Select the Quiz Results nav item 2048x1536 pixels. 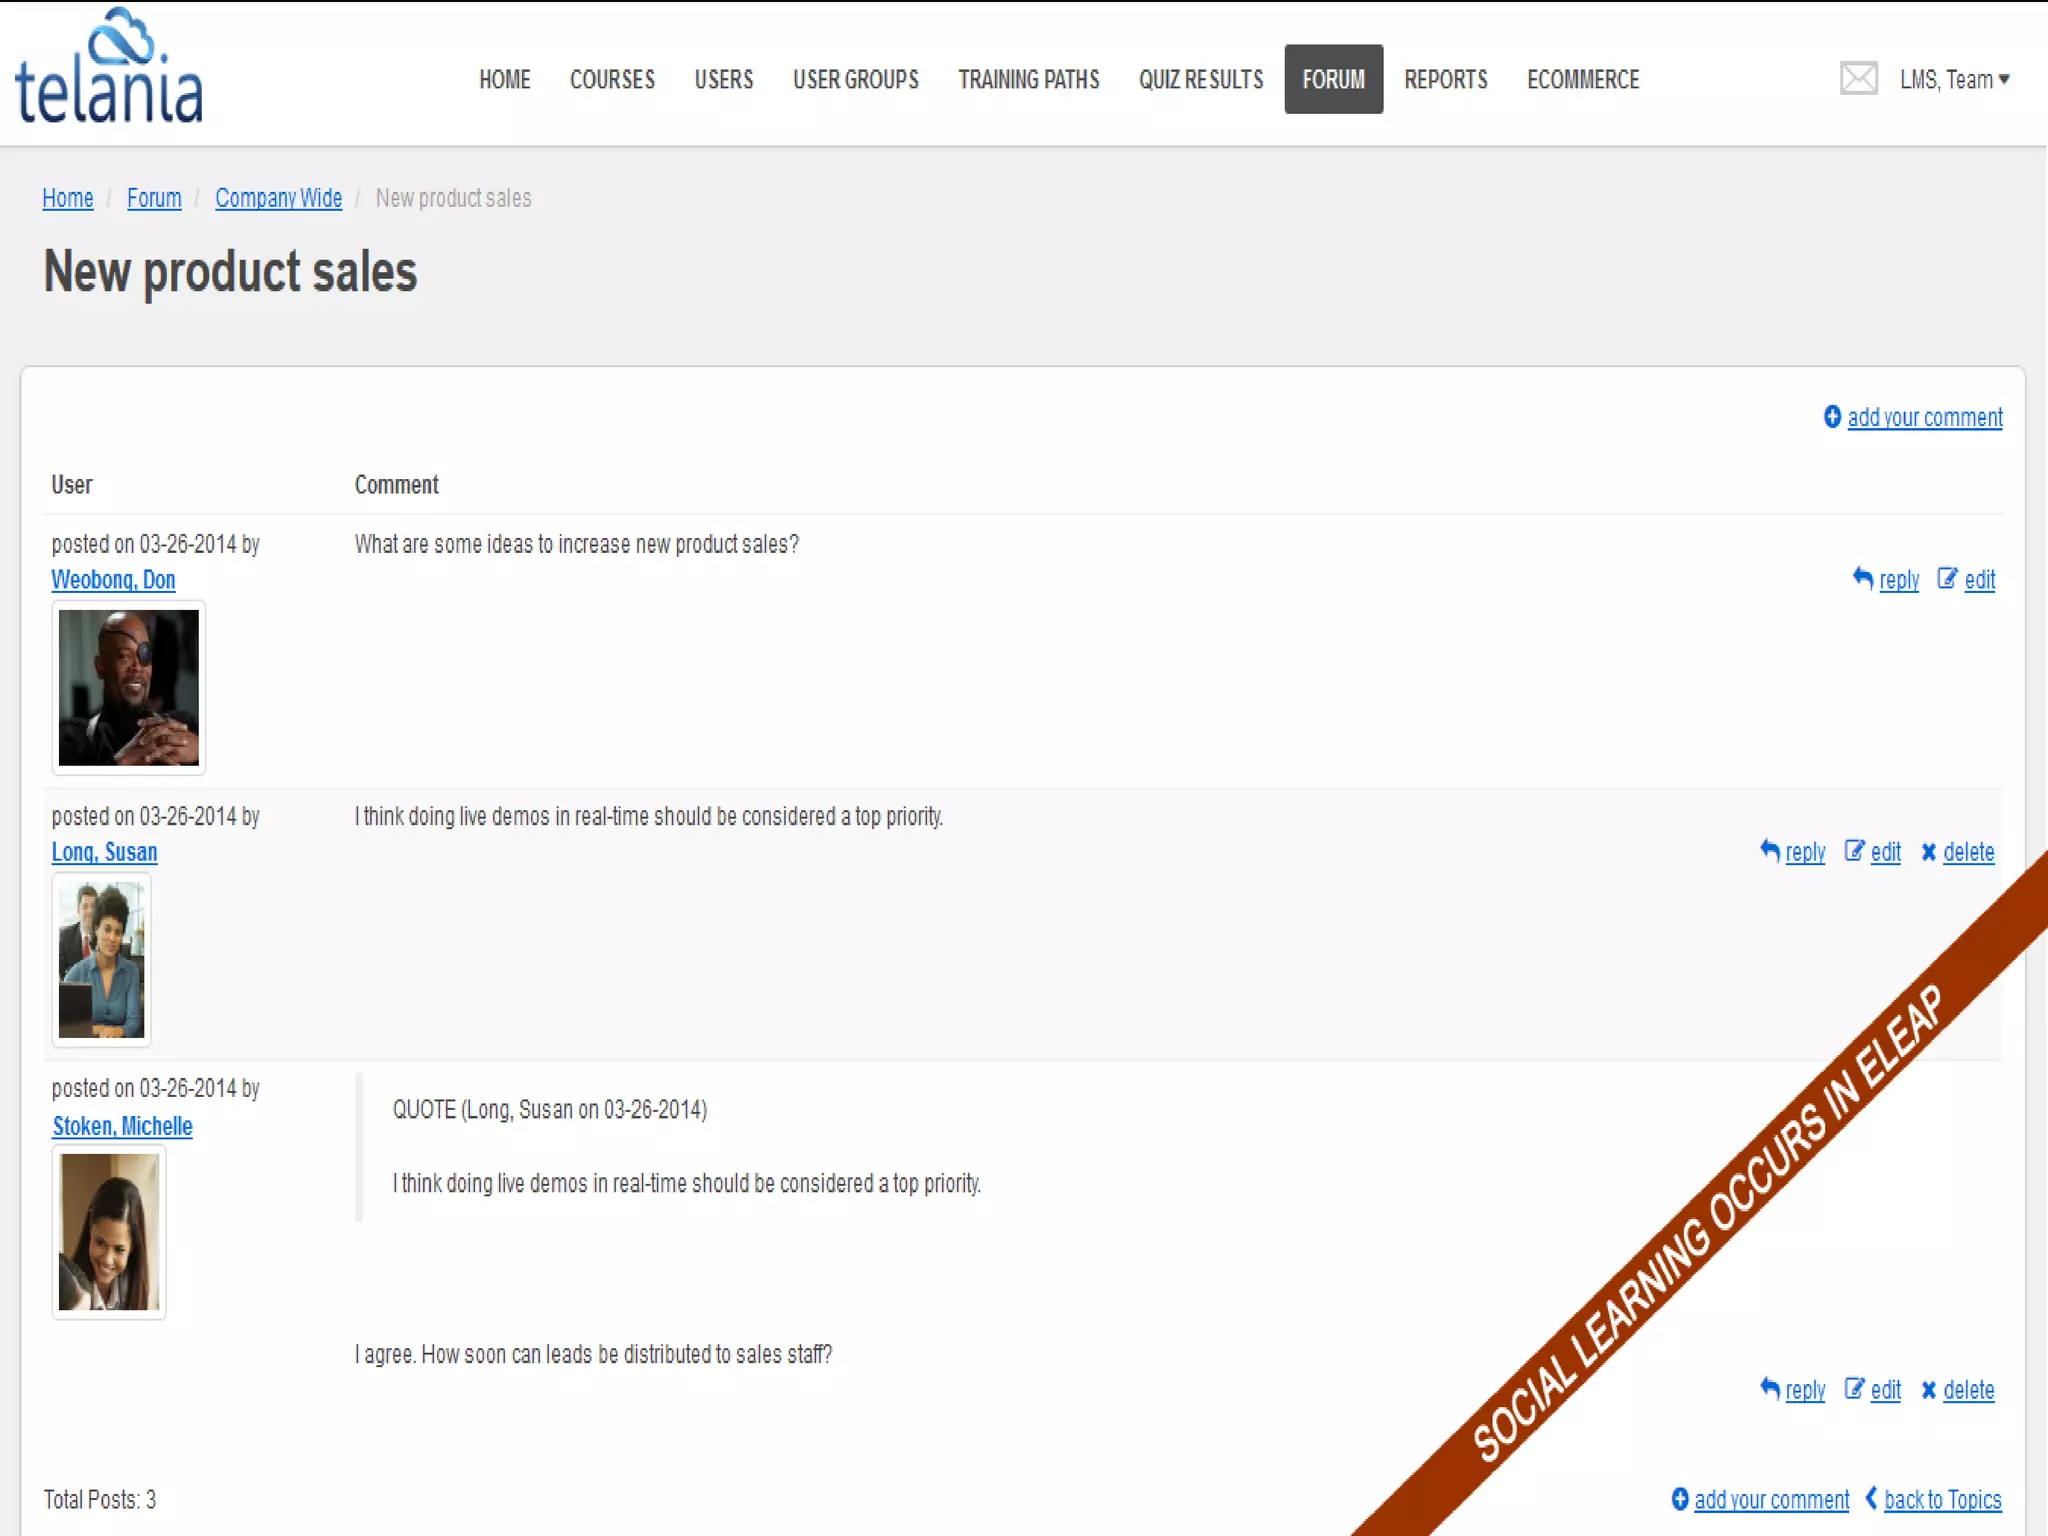coord(1201,80)
